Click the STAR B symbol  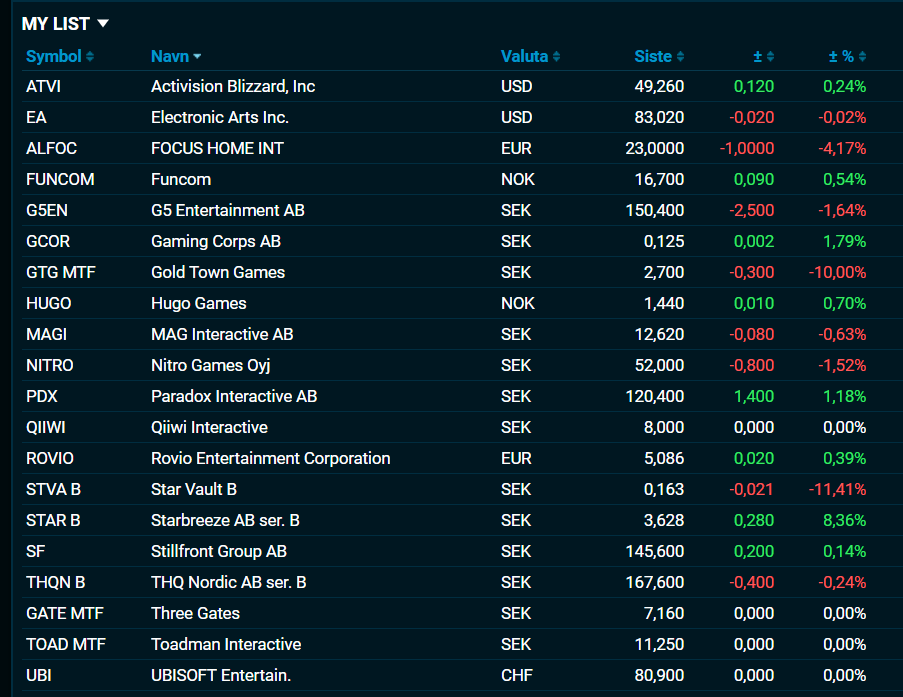[53, 521]
